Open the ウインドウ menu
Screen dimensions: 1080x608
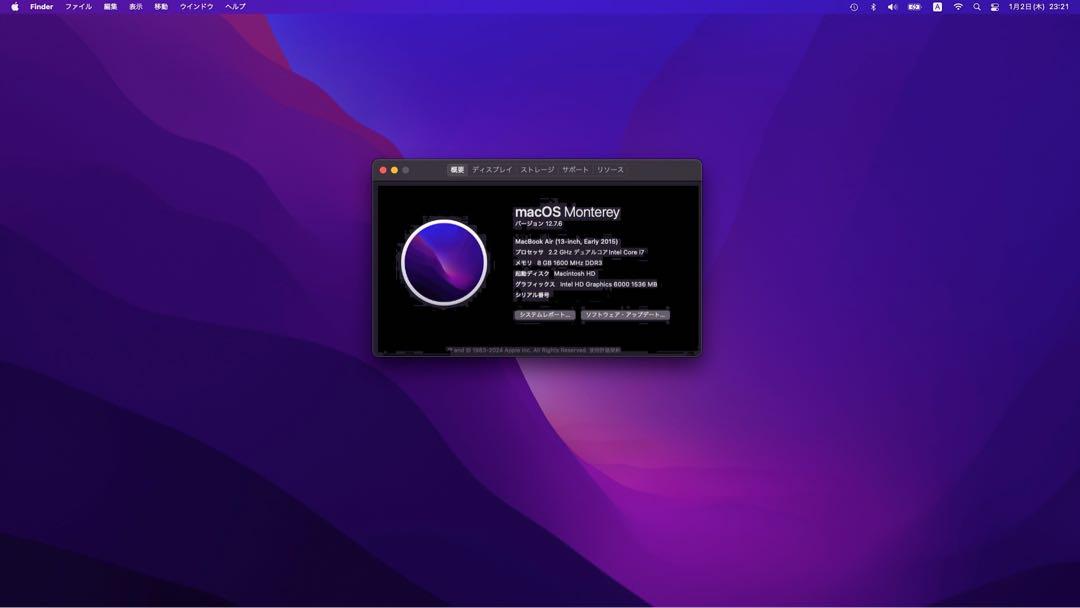click(x=196, y=7)
